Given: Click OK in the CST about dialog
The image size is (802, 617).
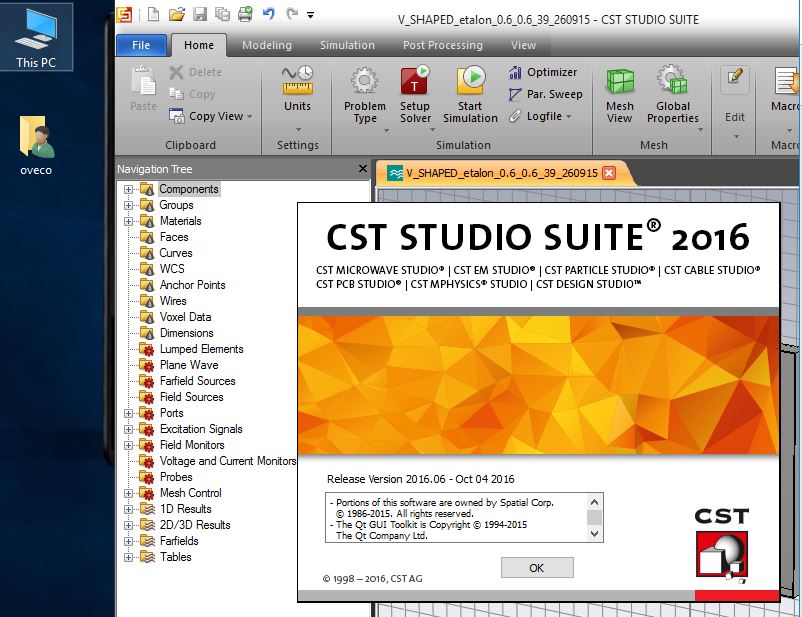Looking at the screenshot, I should click(537, 568).
